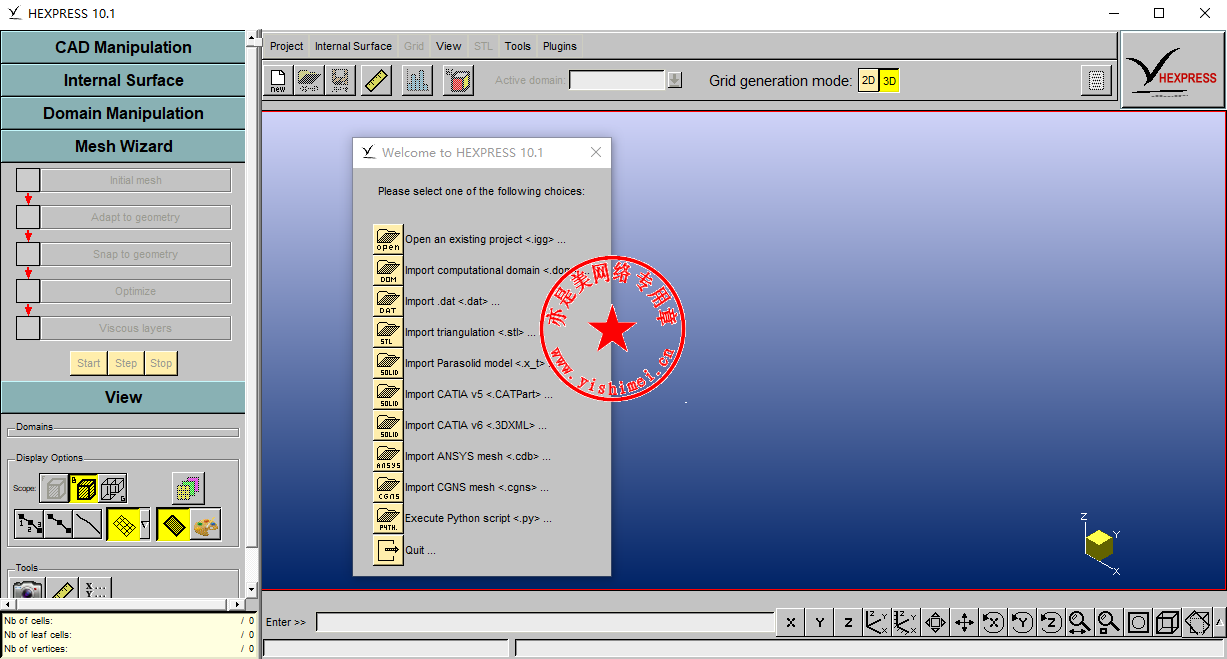Click the Enter >> command input field
This screenshot has width=1227, height=659.
[545, 622]
